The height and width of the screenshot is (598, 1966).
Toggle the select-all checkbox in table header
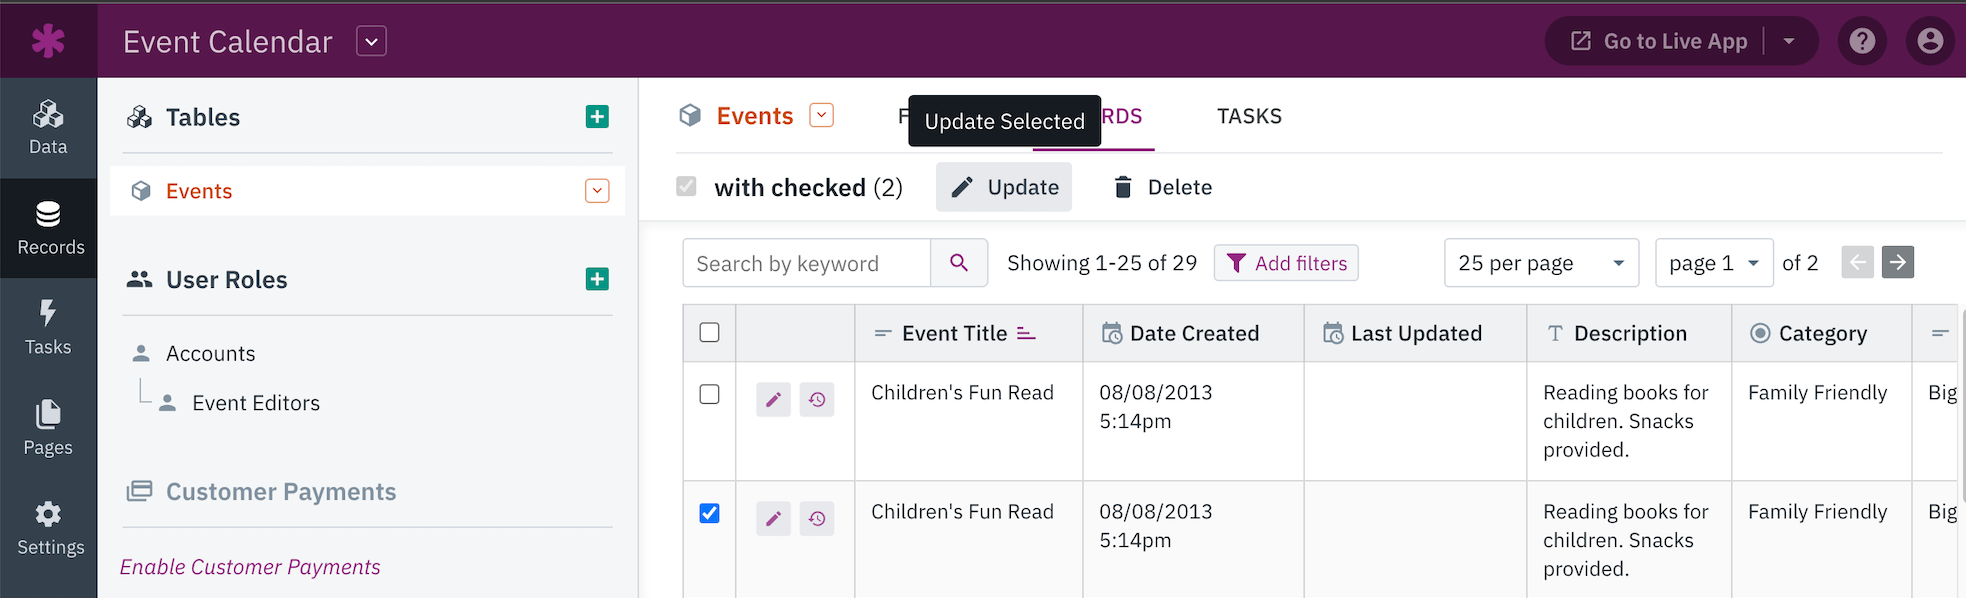click(x=709, y=332)
